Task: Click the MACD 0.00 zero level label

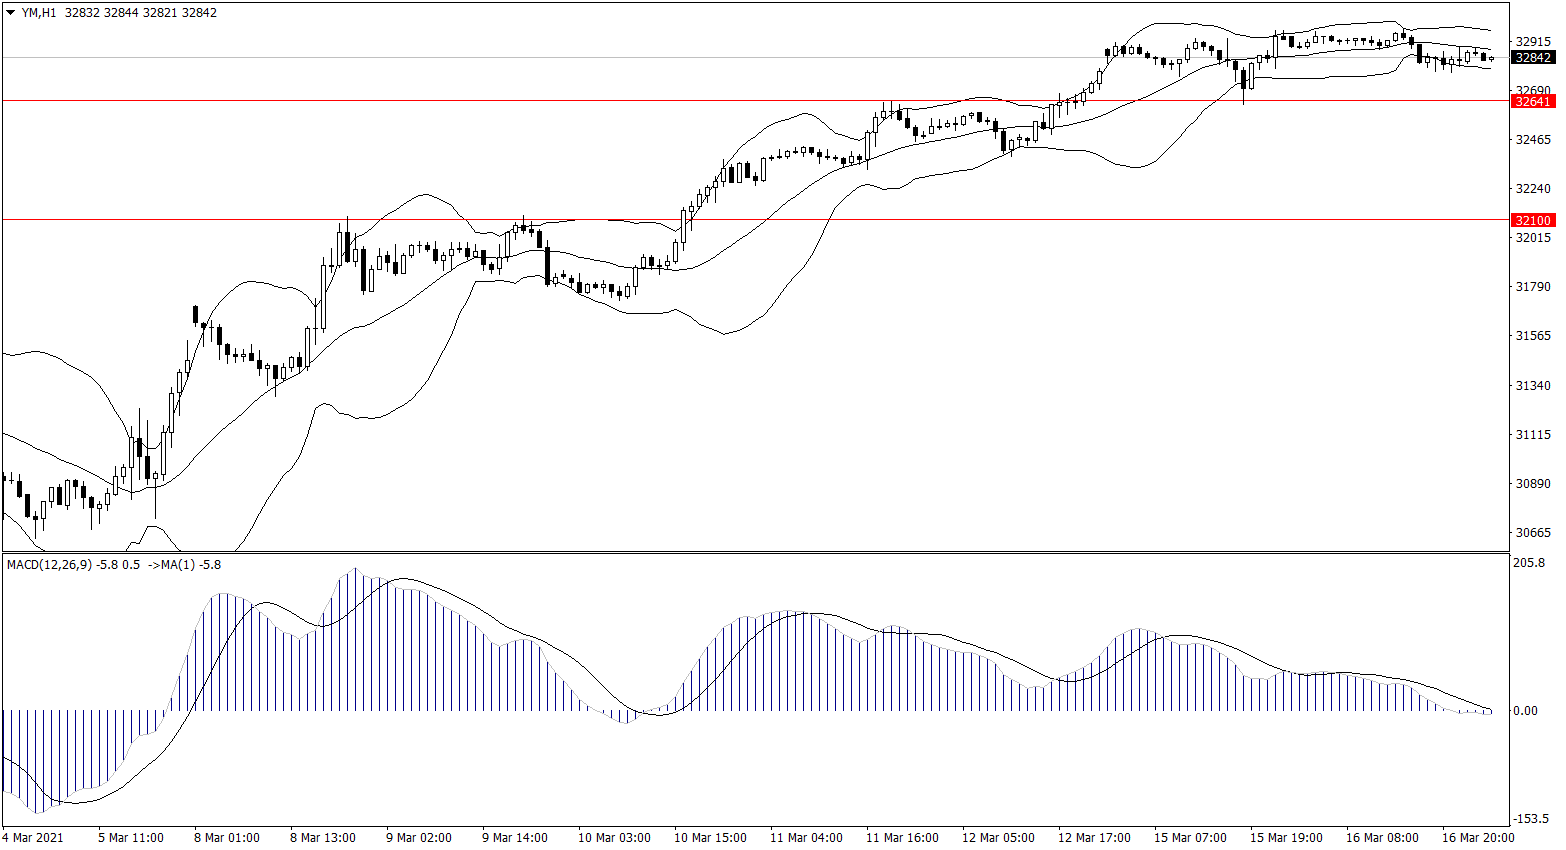Action: pyautogui.click(x=1525, y=711)
